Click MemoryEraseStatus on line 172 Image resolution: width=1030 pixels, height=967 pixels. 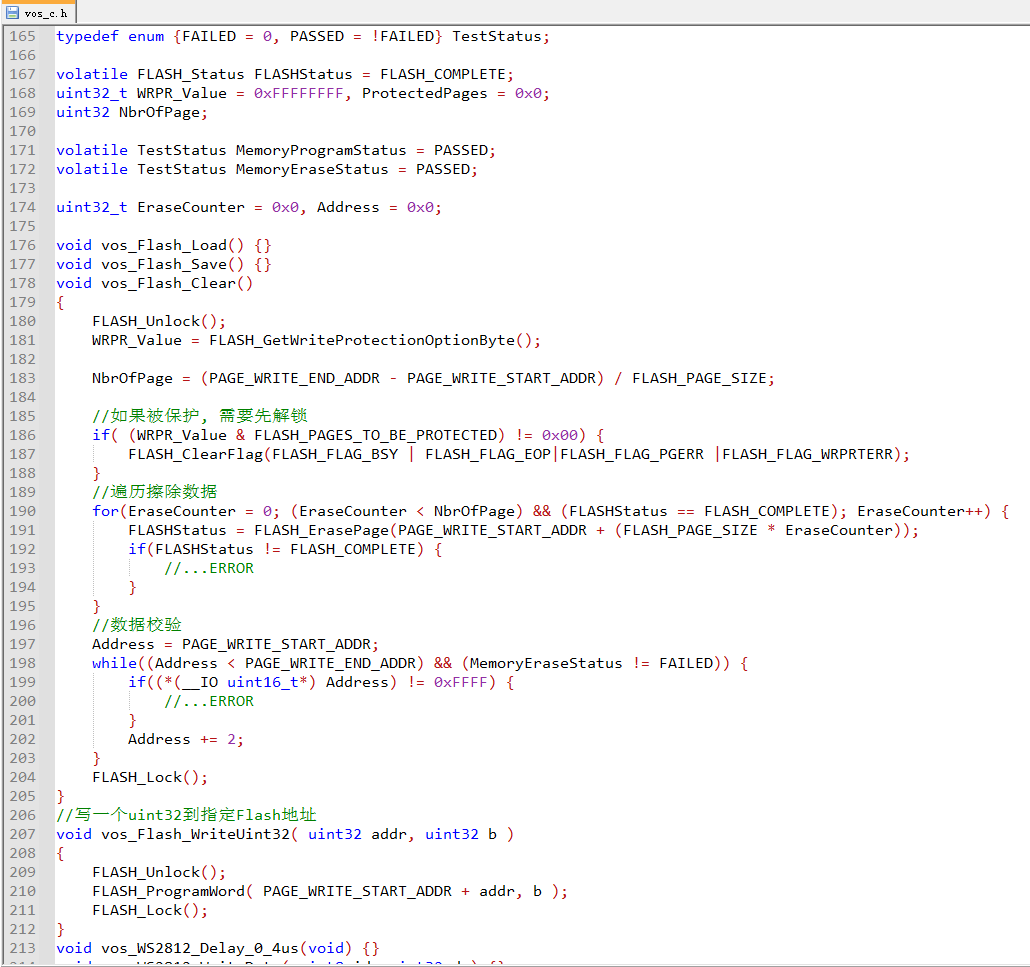click(x=312, y=169)
